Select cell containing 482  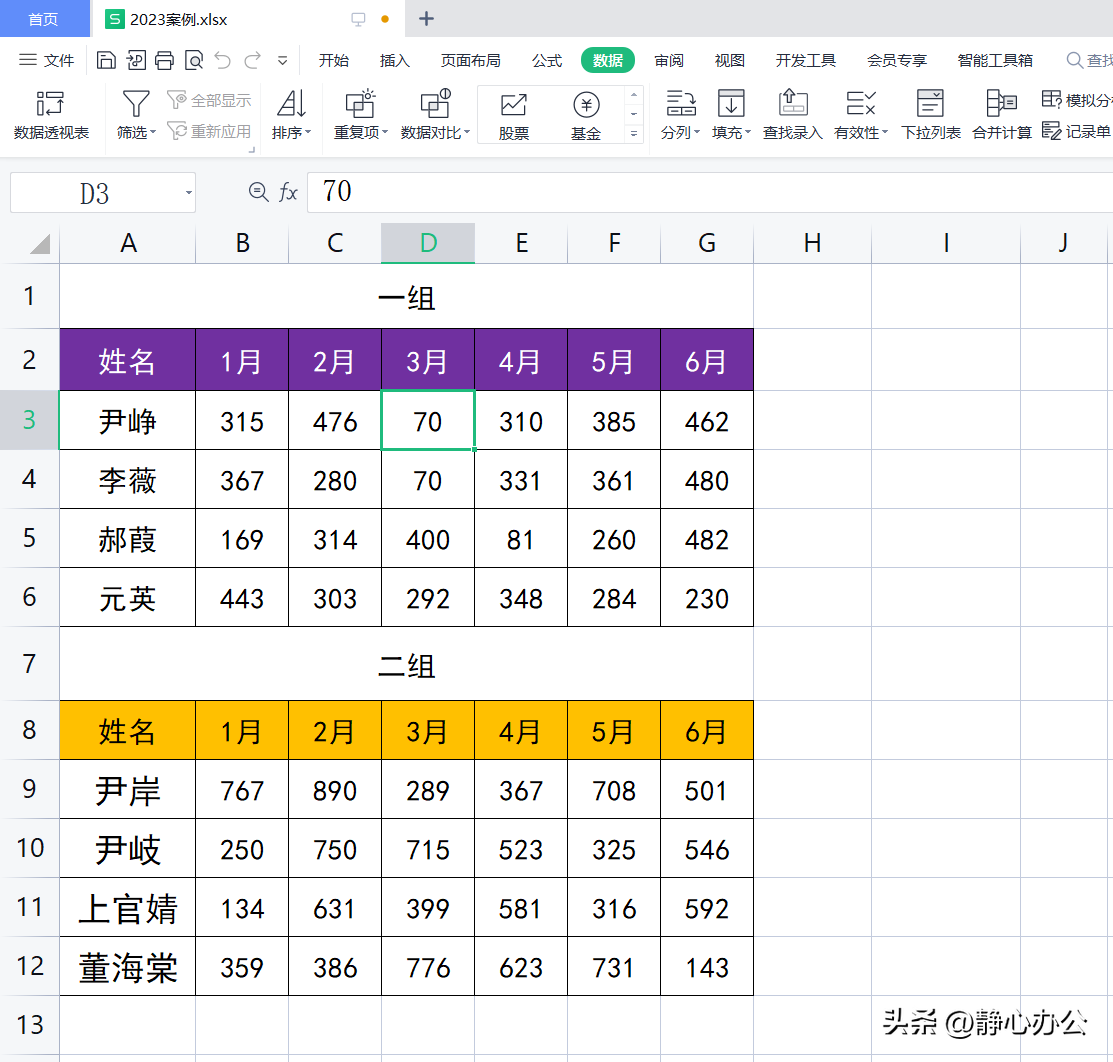tap(707, 538)
